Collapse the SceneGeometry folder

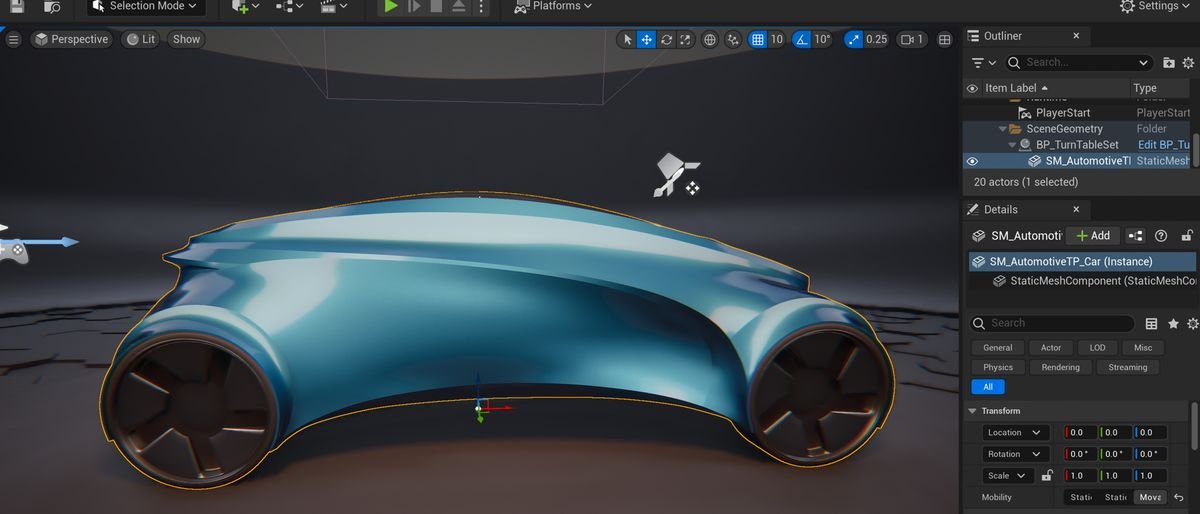click(1003, 129)
